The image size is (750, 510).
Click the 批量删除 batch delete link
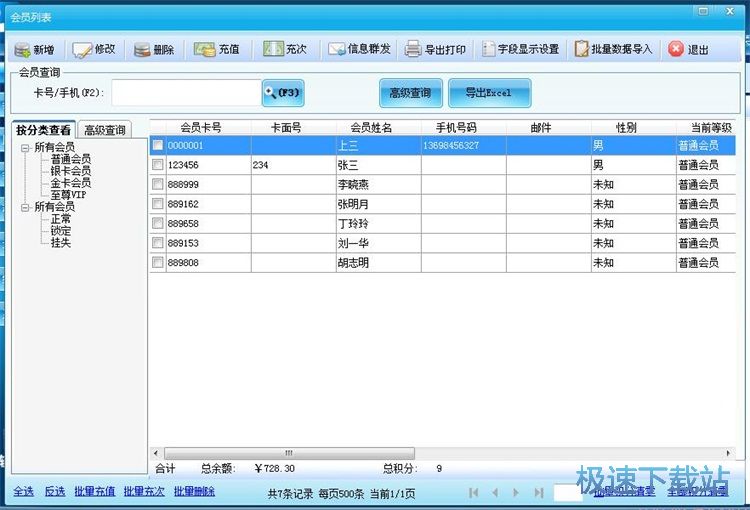point(194,491)
